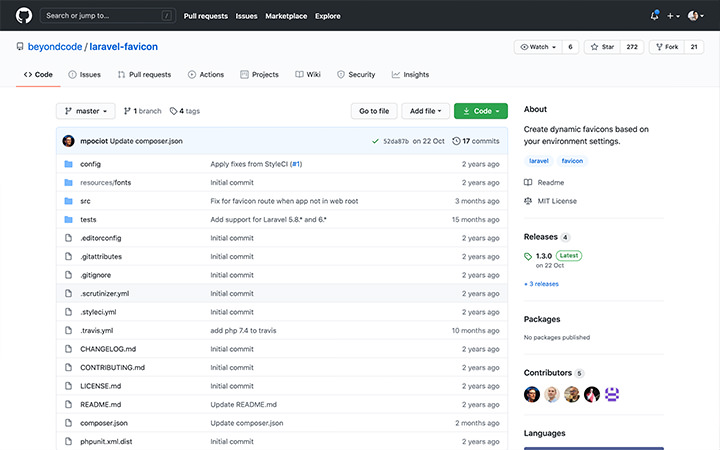
Task: Open commit hash 52da87b
Action: tap(396, 141)
